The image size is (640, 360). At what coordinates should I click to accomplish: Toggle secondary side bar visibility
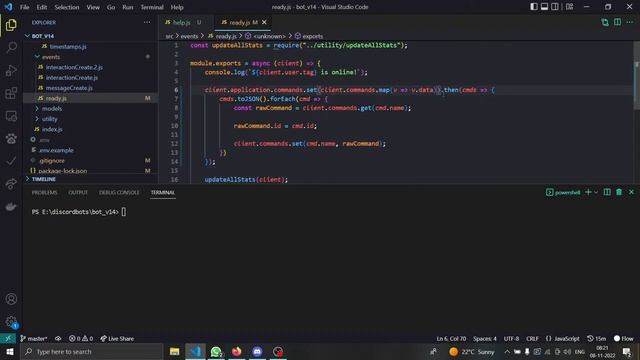tap(555, 7)
